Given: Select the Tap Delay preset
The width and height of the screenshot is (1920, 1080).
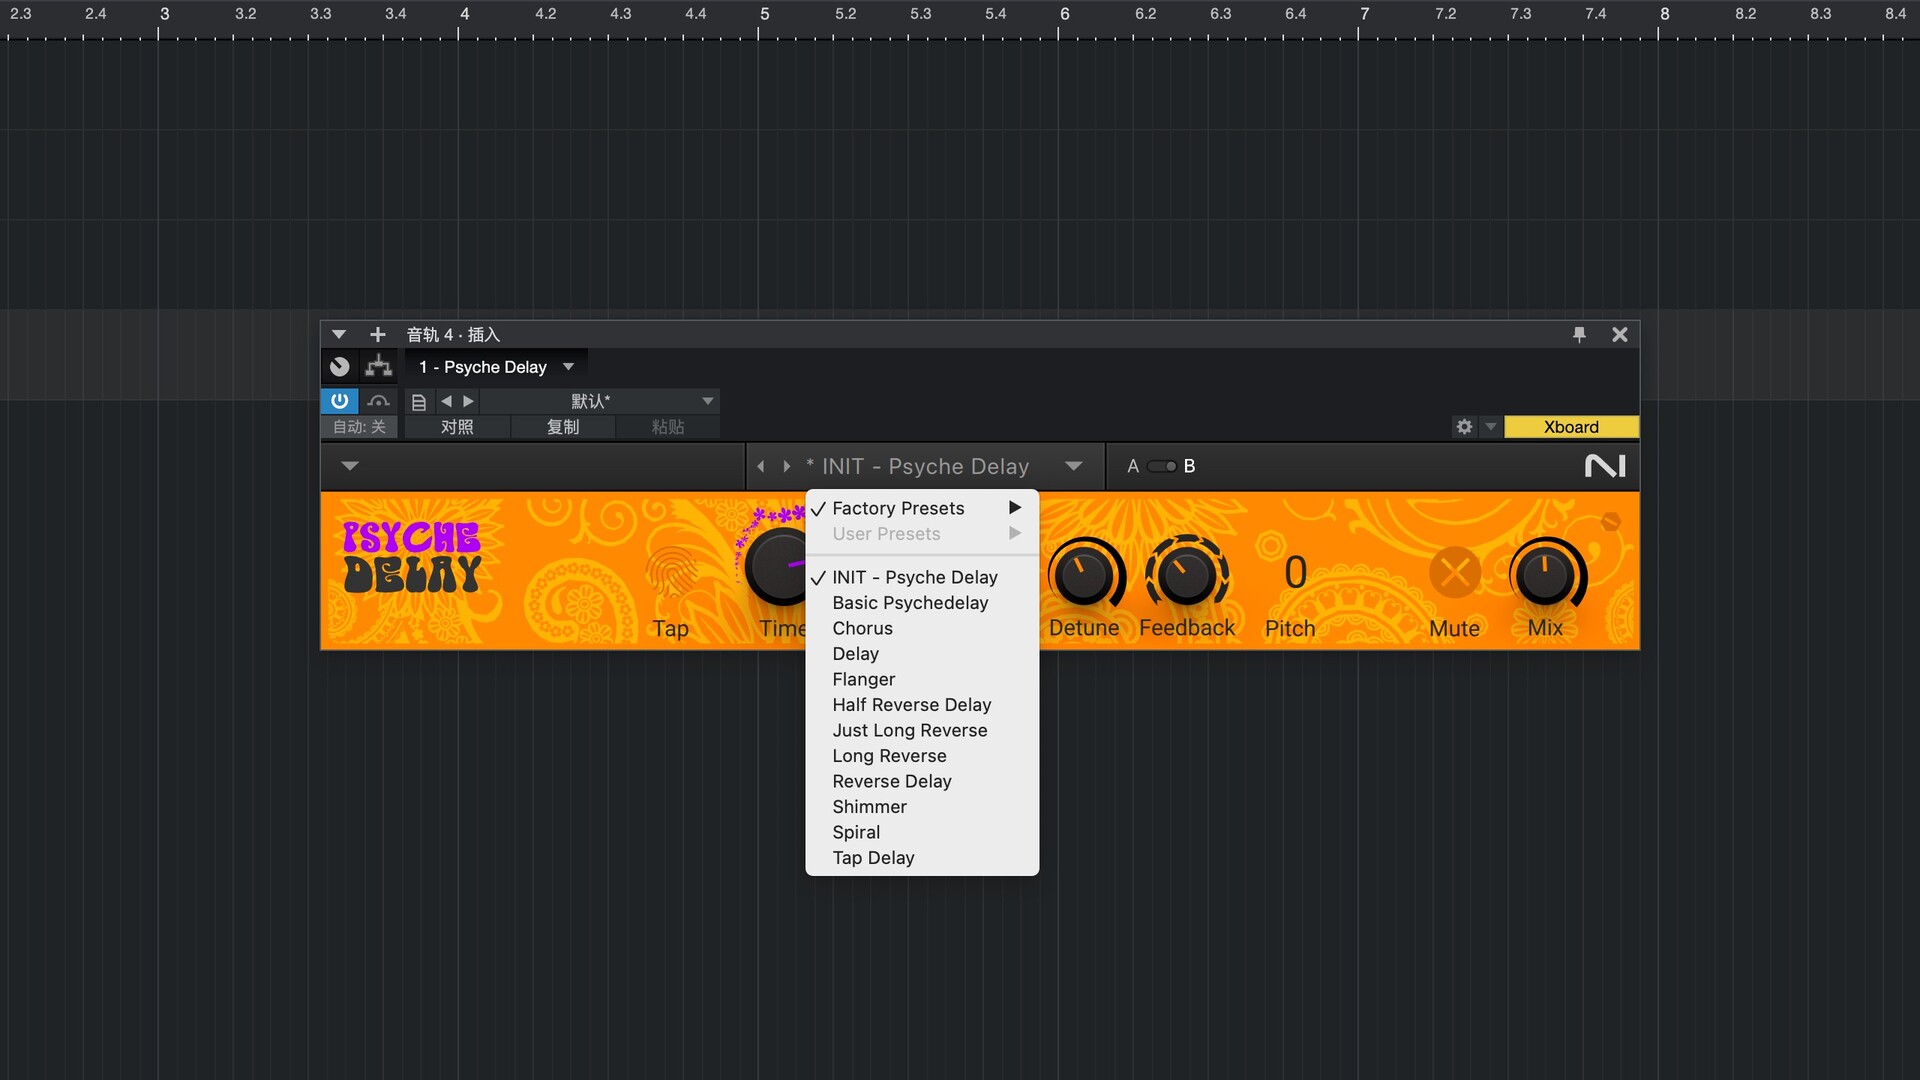Looking at the screenshot, I should pos(922,858).
